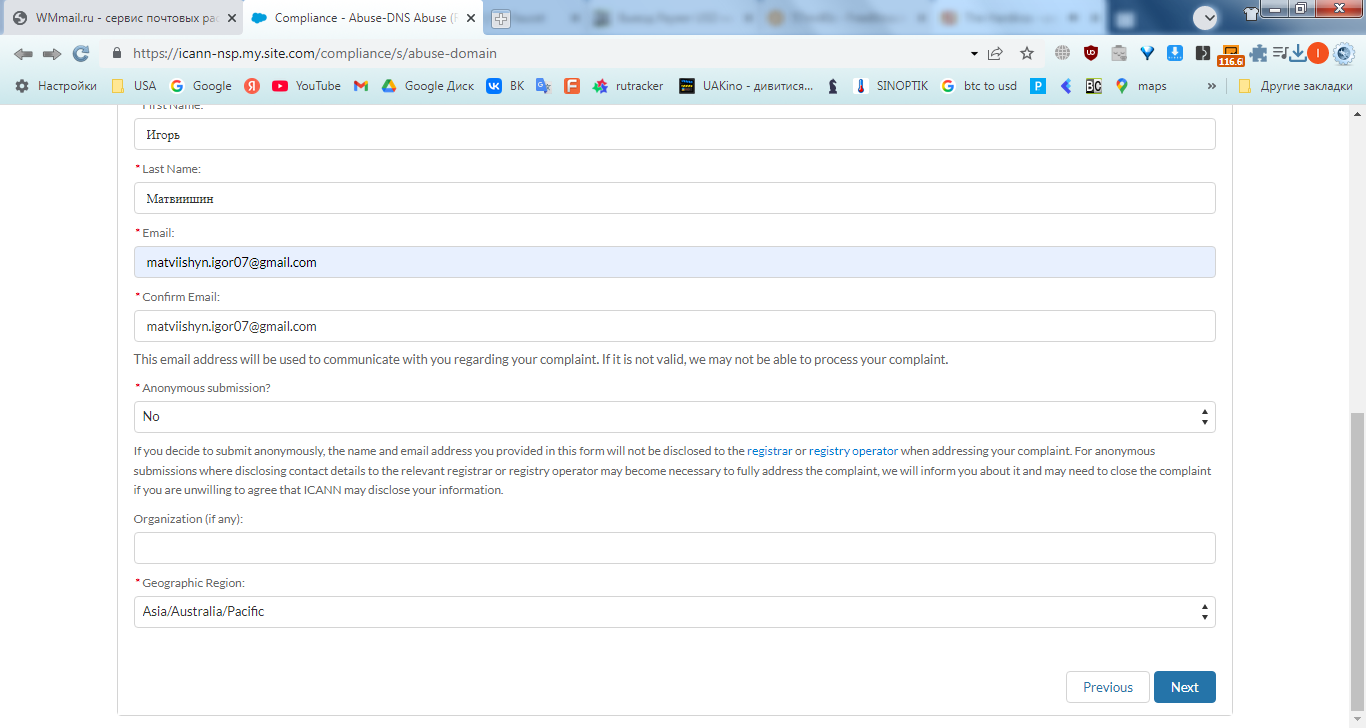
Task: Open the chess knight bookmark icon
Action: 832,86
